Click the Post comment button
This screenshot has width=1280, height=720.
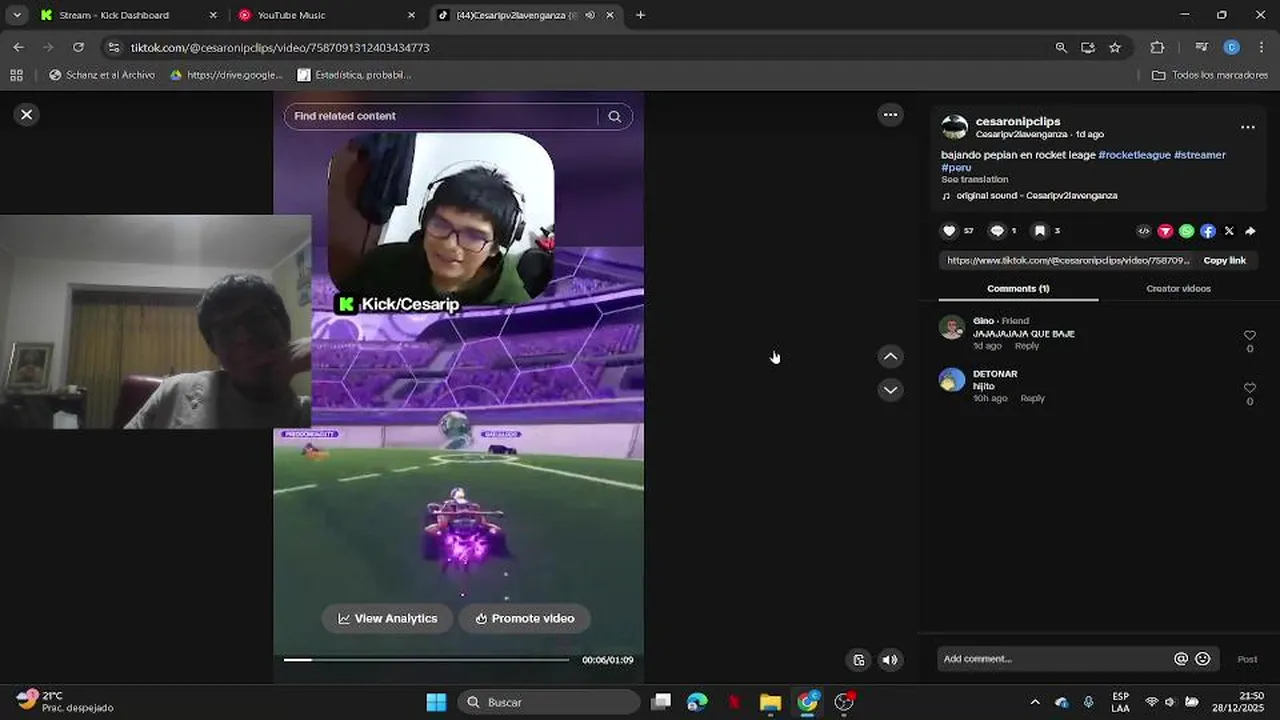1247,659
